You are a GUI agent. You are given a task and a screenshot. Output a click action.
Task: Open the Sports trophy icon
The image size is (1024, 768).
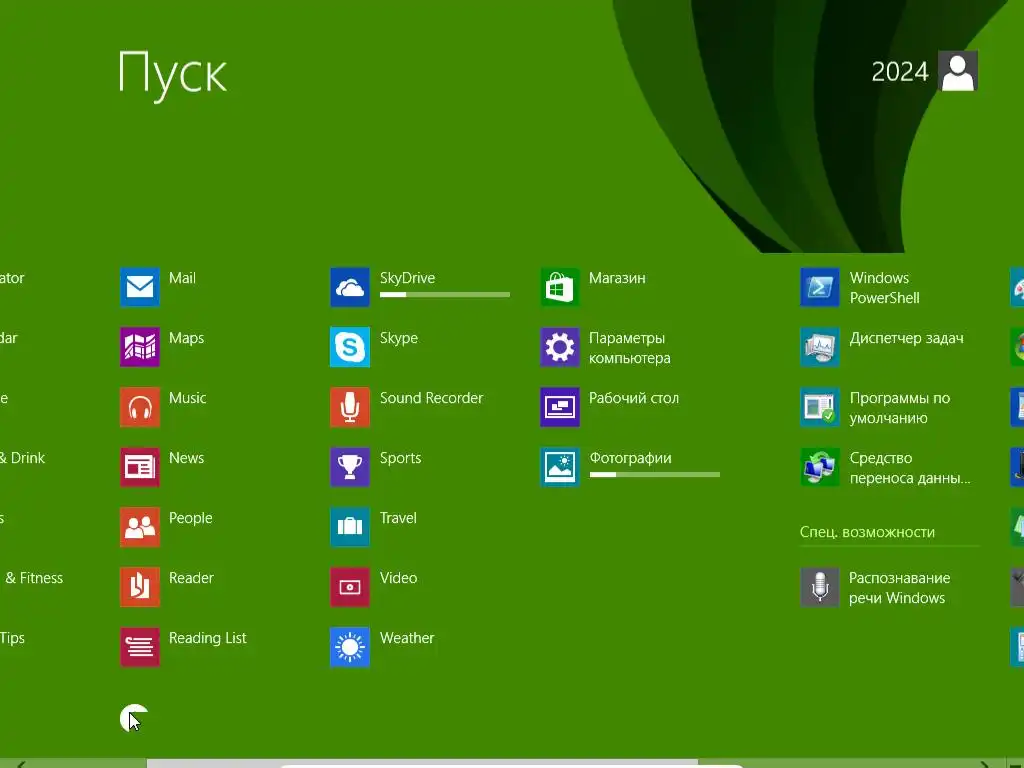click(350, 467)
